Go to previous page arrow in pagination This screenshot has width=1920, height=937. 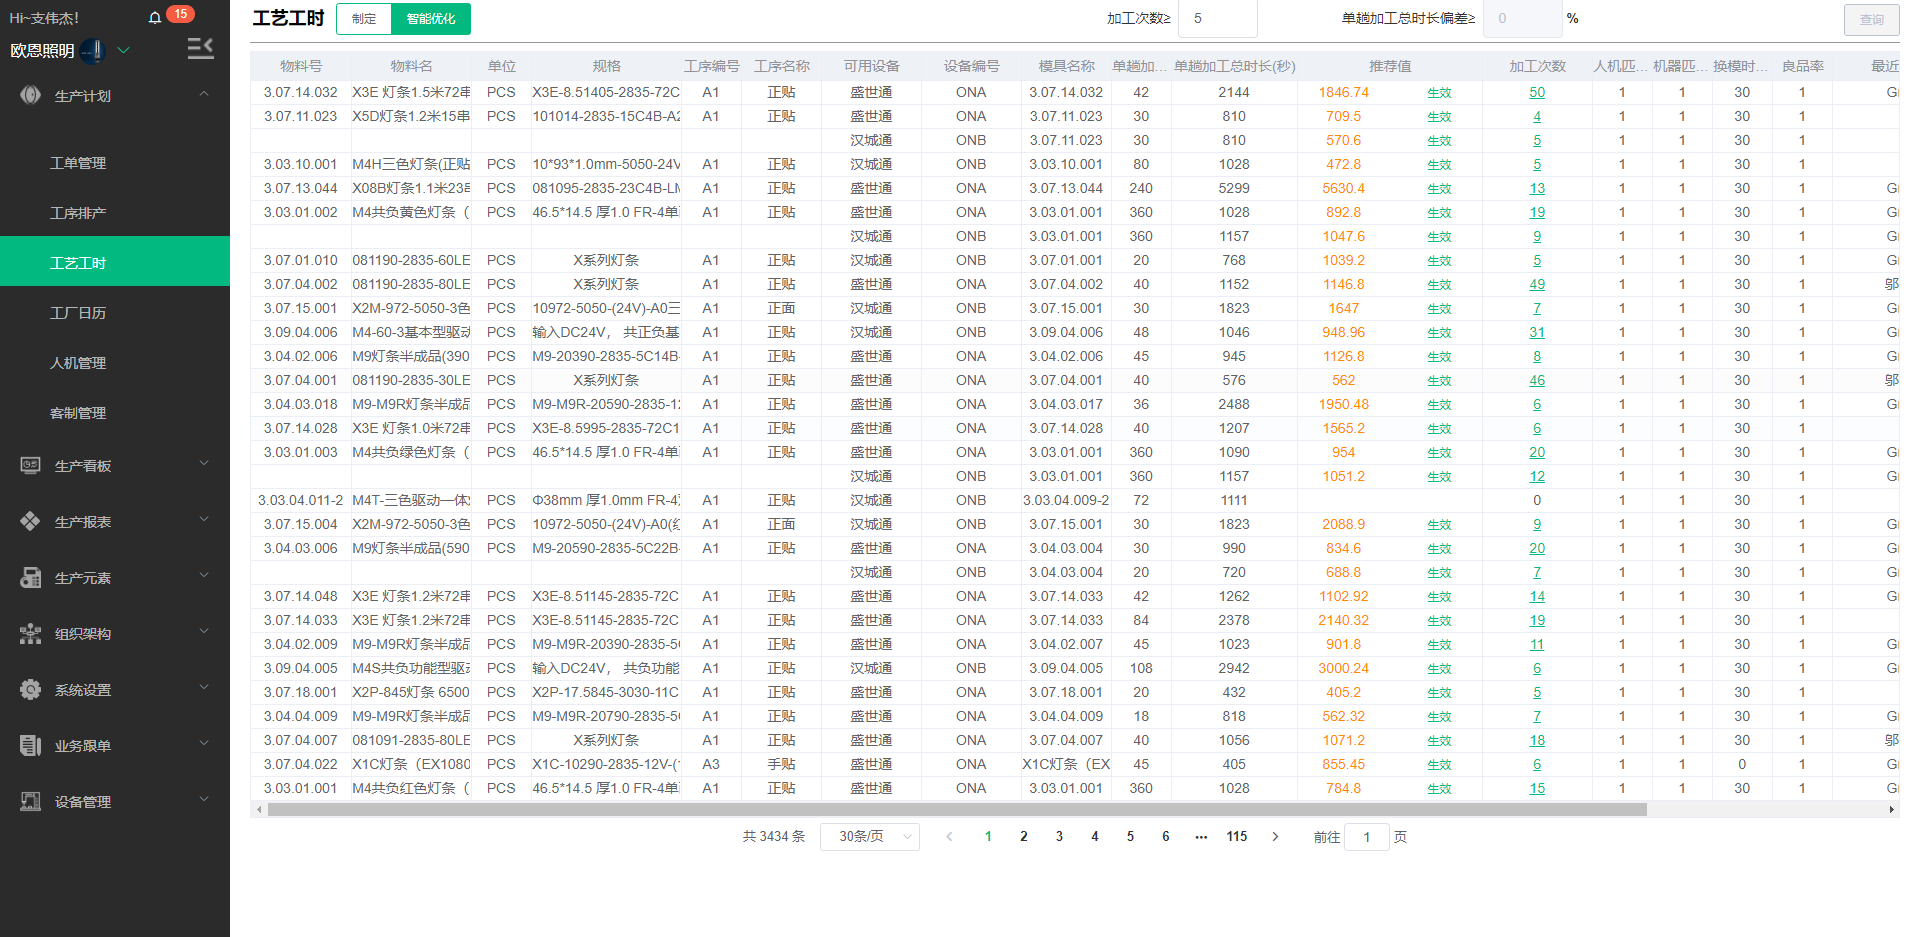pos(949,837)
